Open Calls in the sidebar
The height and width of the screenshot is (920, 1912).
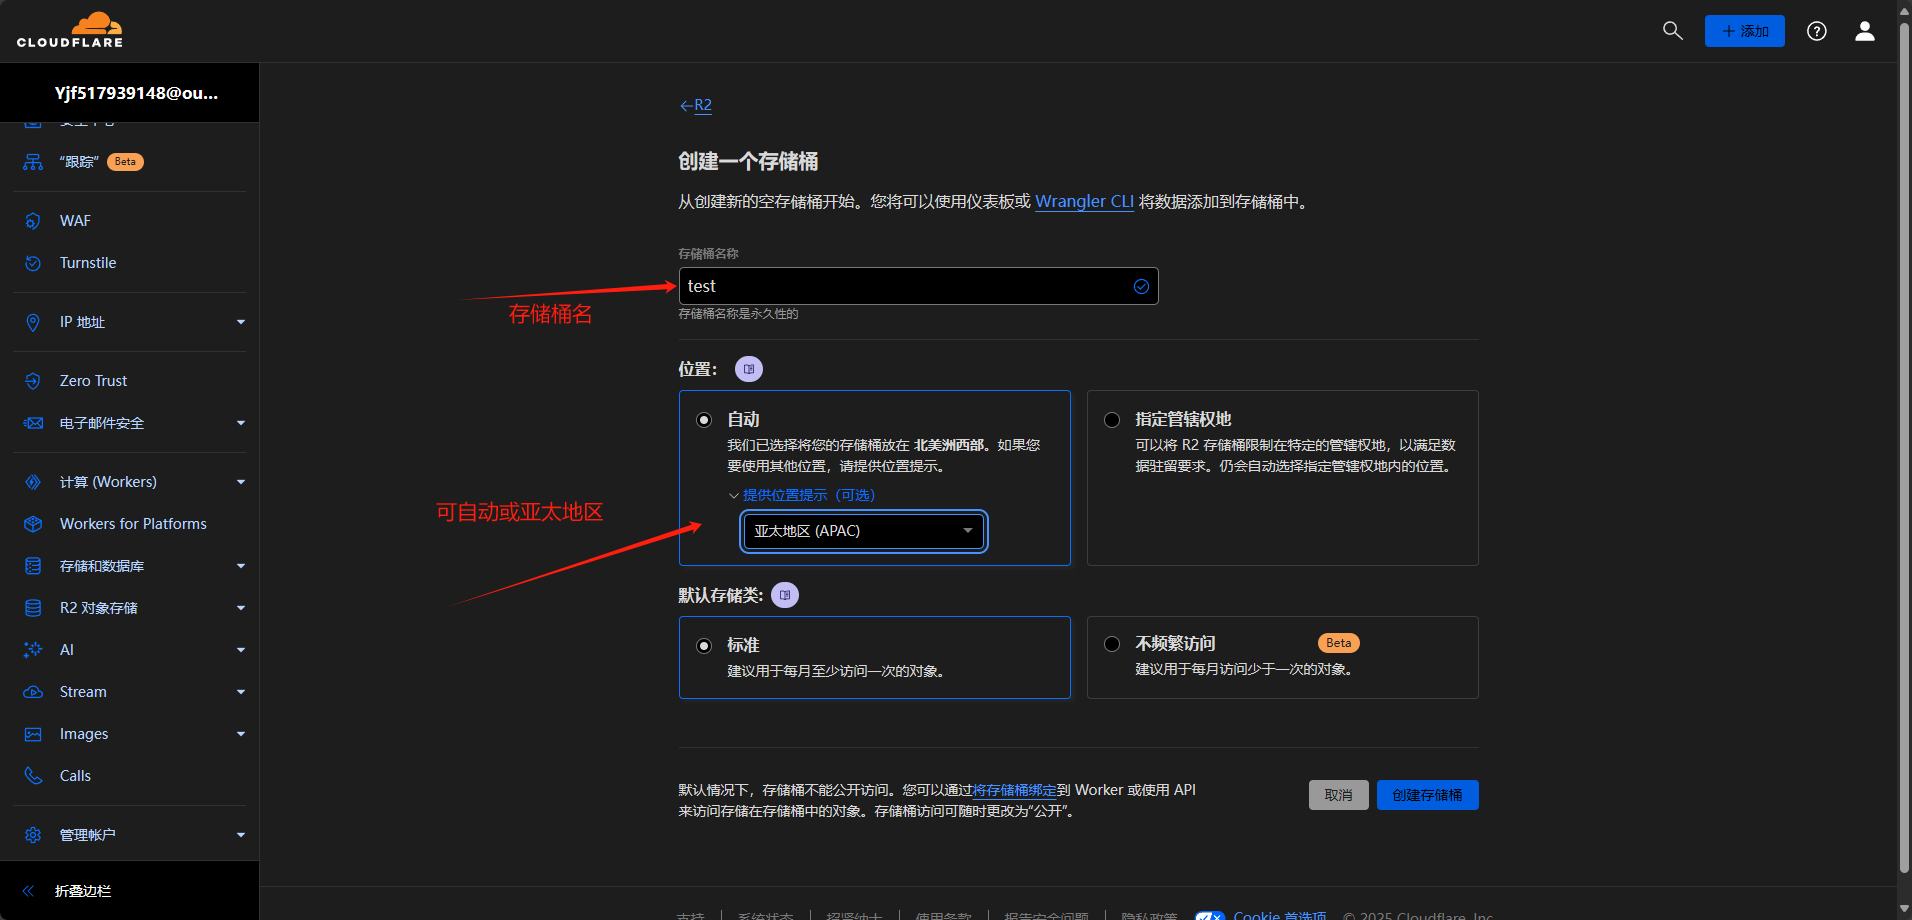point(75,776)
